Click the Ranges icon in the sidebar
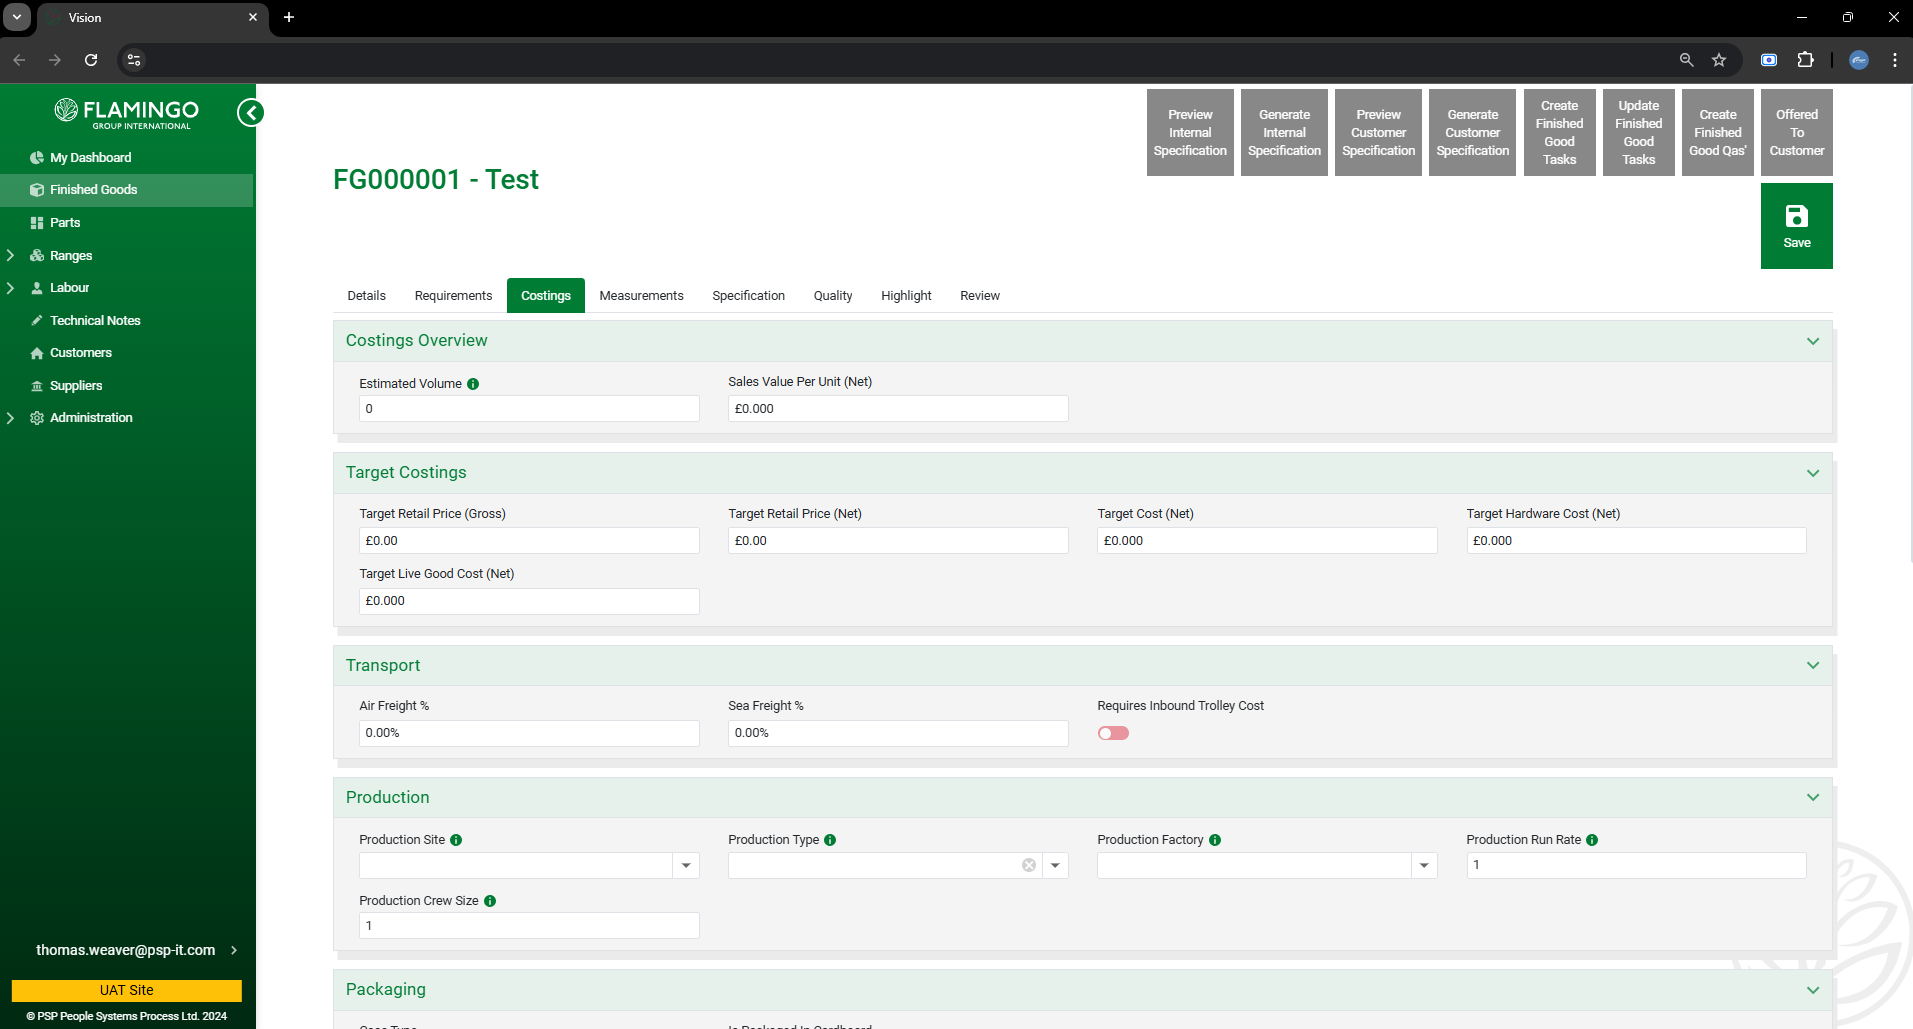The width and height of the screenshot is (1913, 1029). (37, 256)
